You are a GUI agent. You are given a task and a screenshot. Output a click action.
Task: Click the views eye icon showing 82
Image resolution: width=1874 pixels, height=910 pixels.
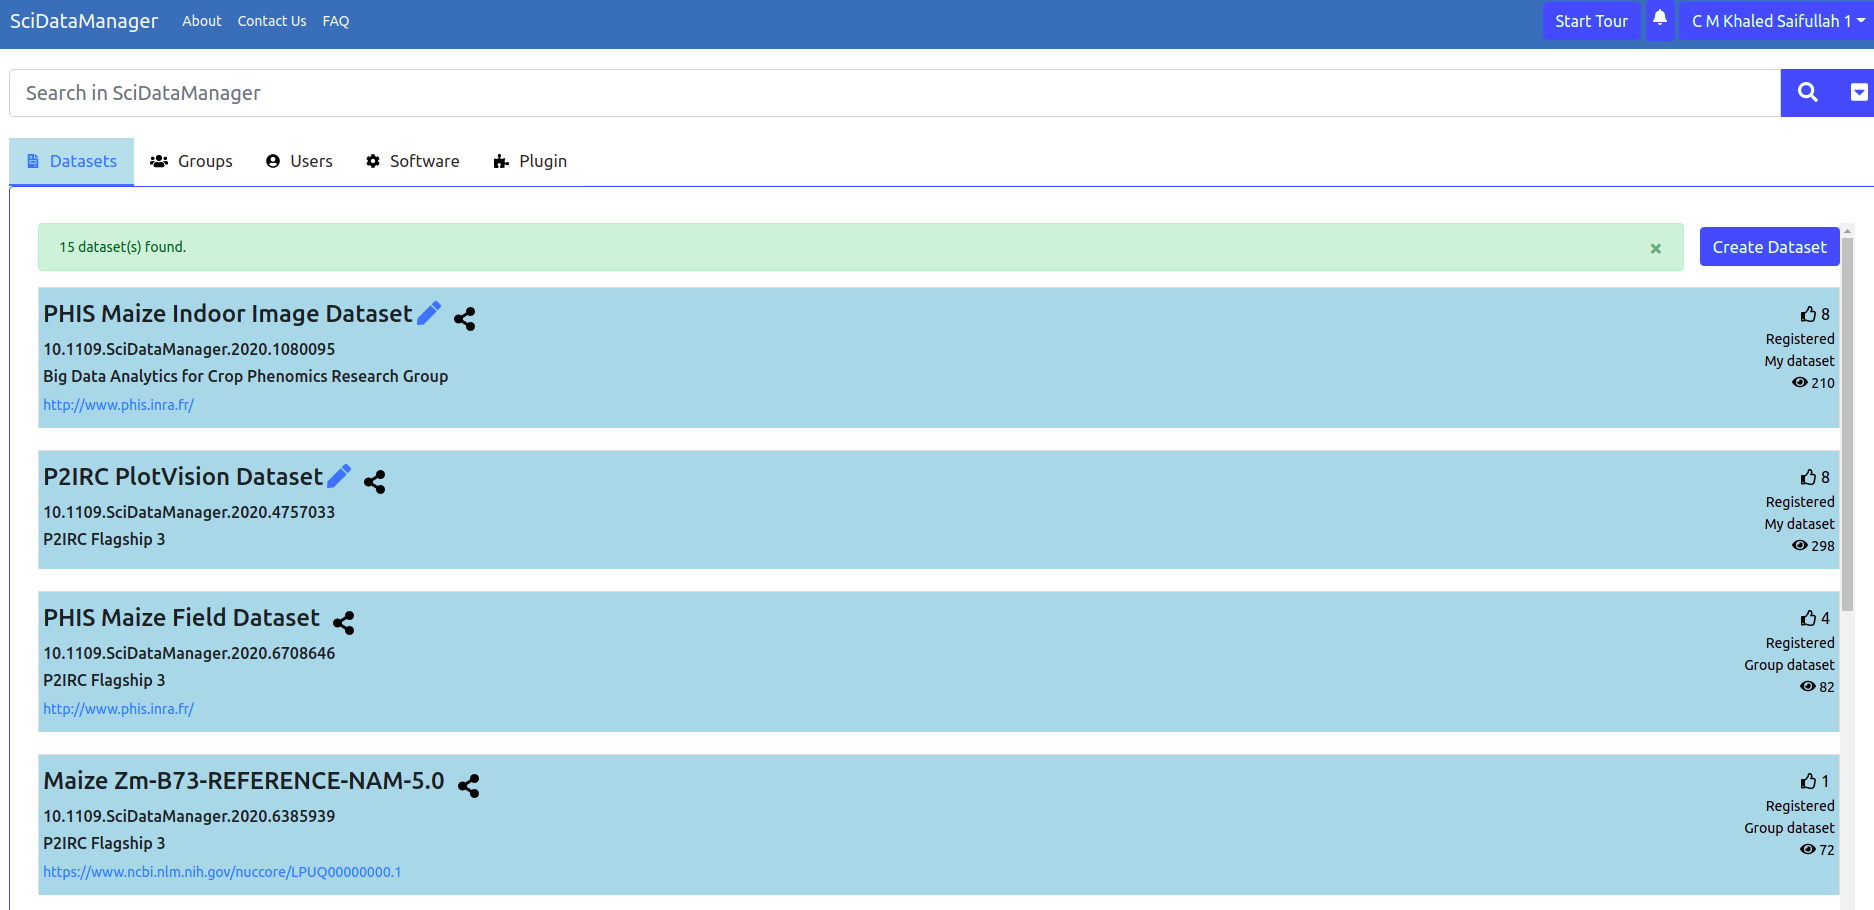1807,686
